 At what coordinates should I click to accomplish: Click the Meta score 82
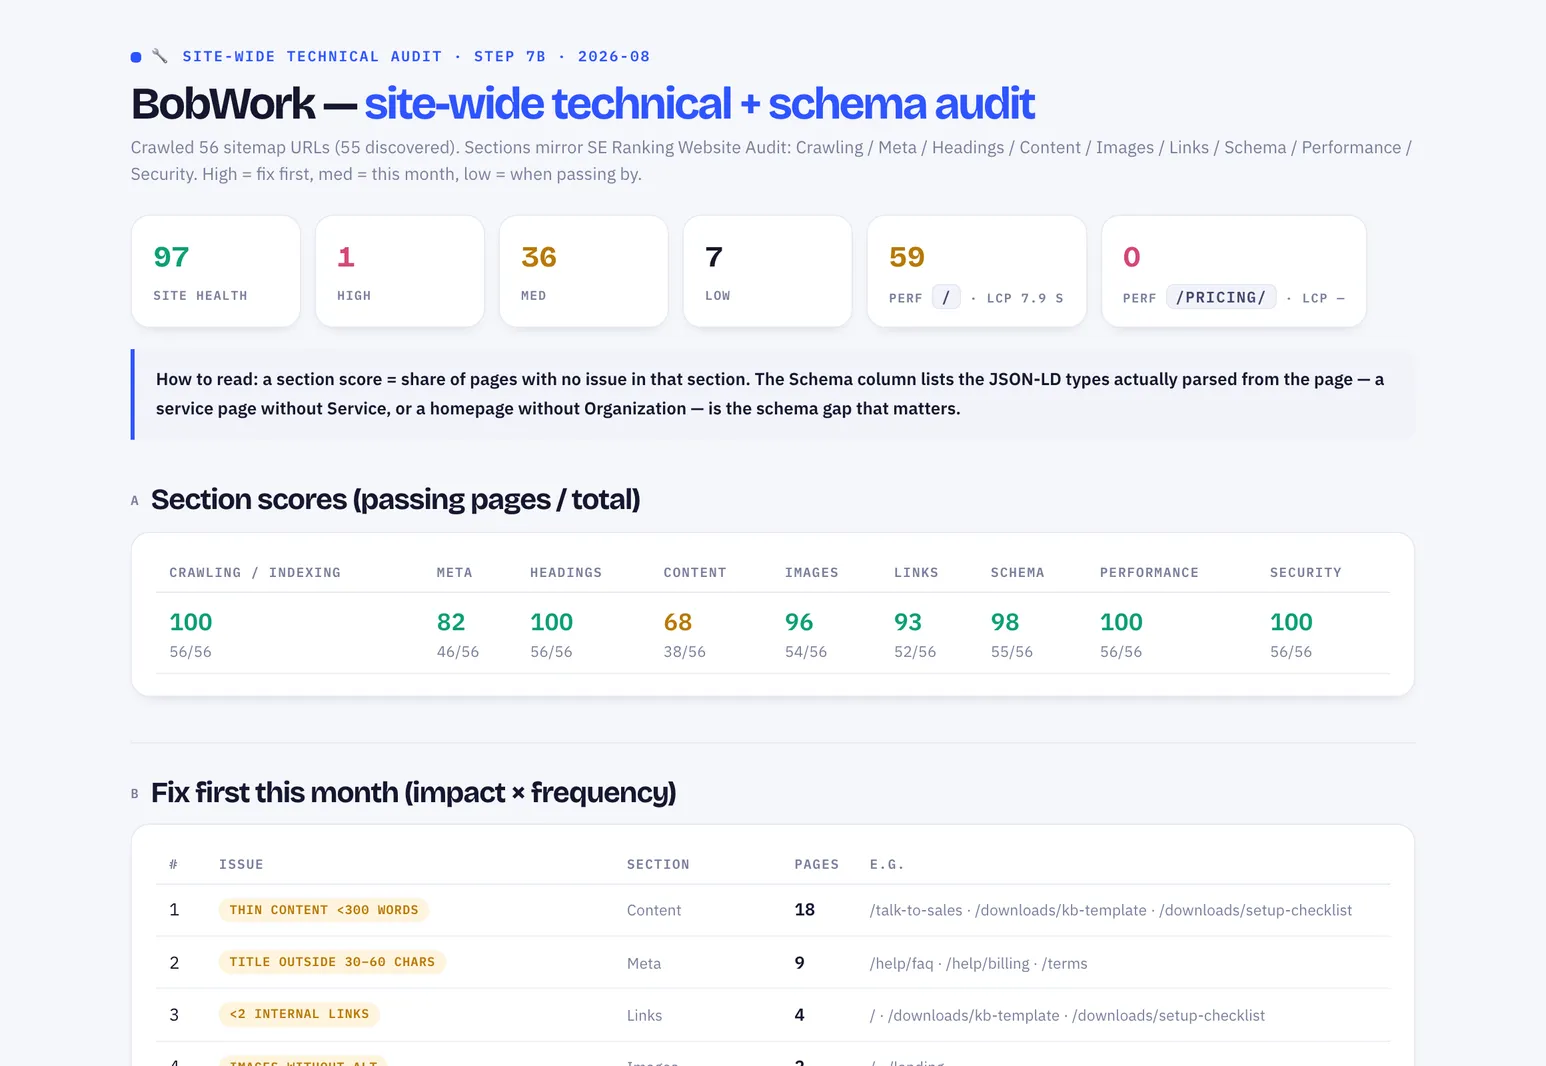pyautogui.click(x=451, y=622)
